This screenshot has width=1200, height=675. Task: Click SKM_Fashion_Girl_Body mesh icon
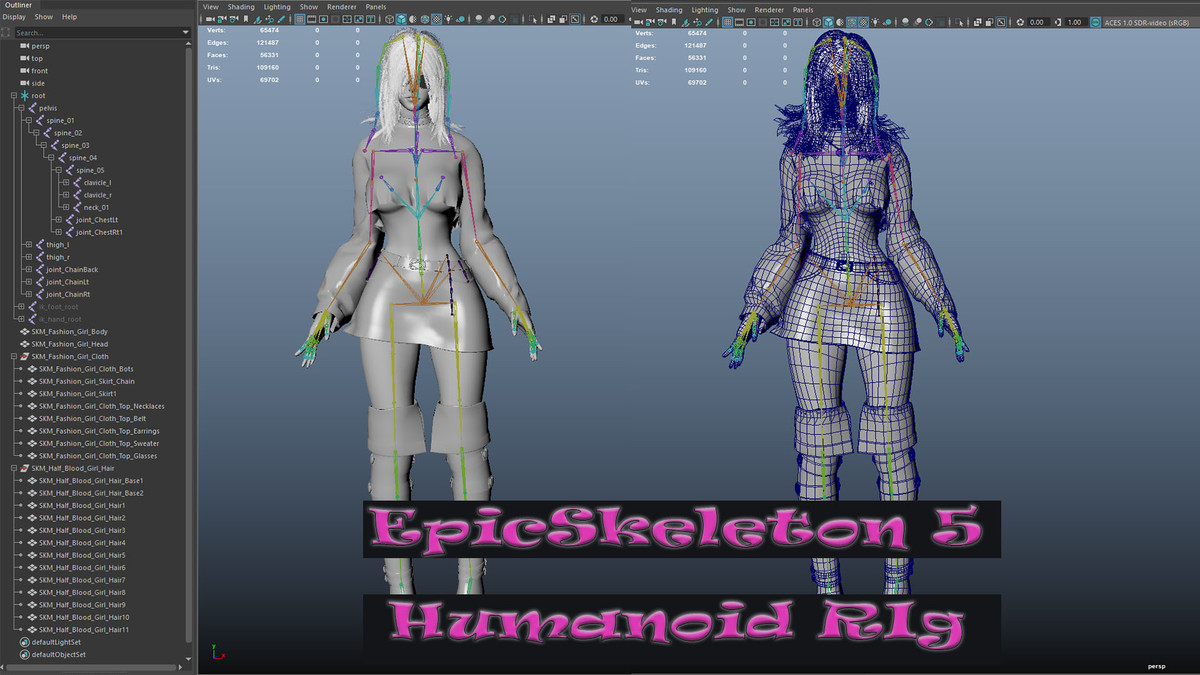click(x=24, y=331)
